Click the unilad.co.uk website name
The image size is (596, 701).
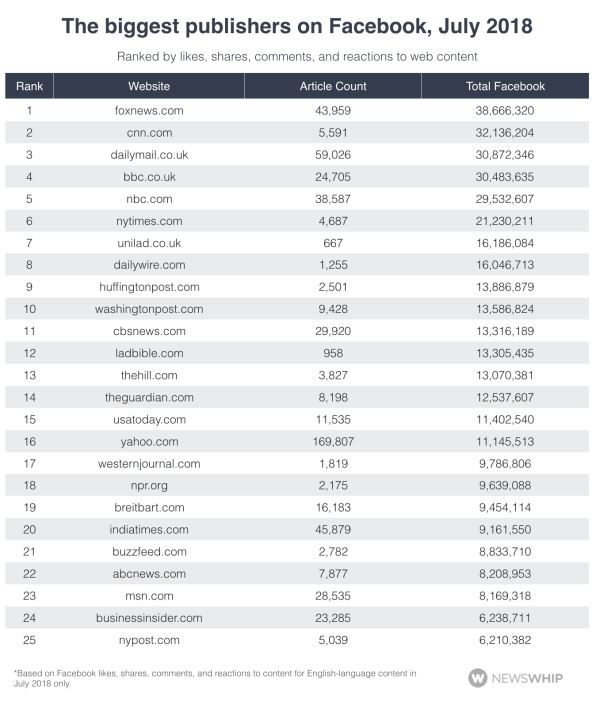[149, 243]
